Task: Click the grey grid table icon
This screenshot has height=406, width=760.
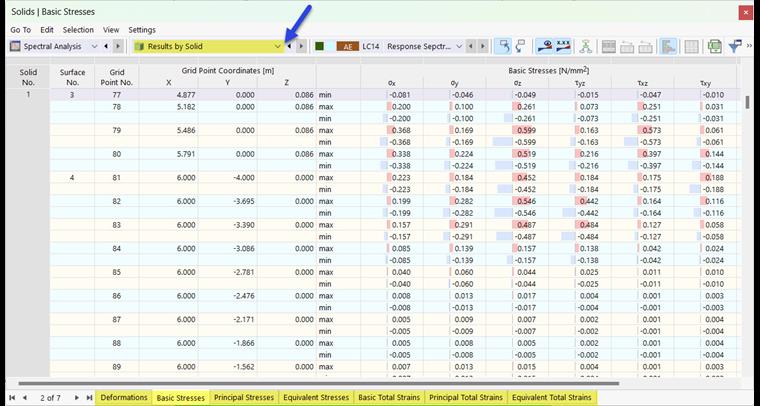Action: (x=691, y=47)
